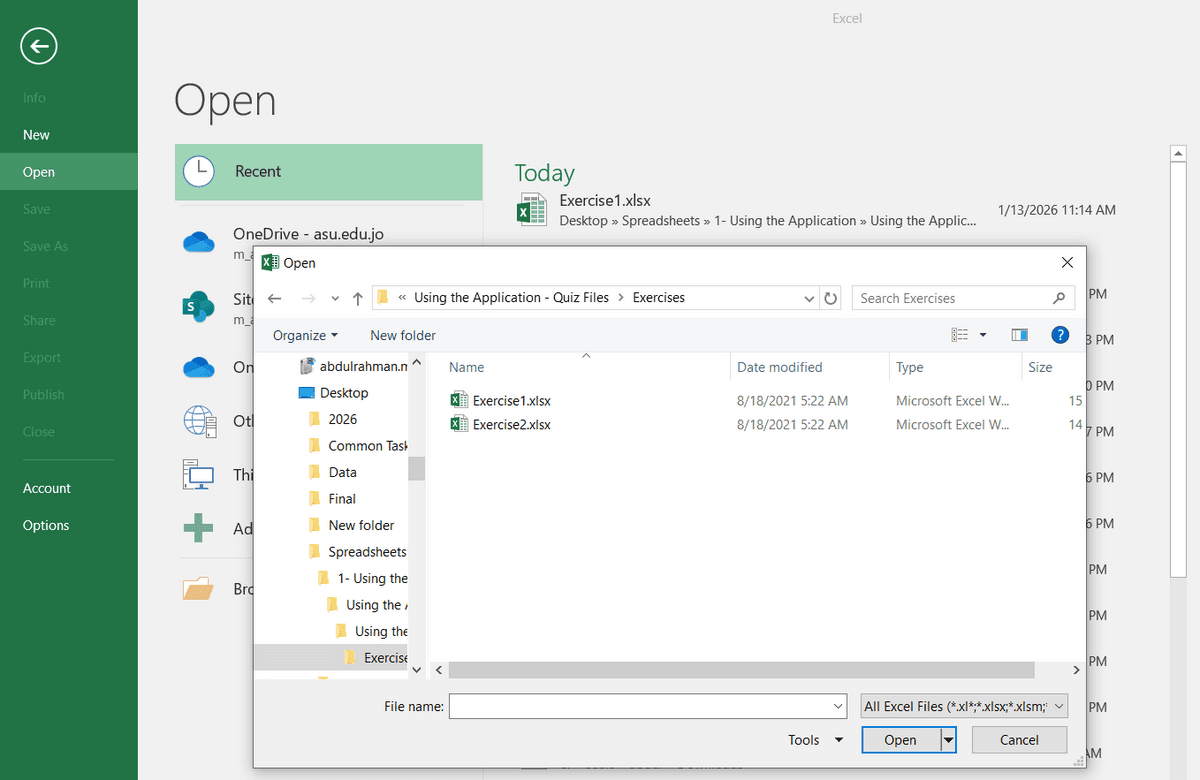Select the New folder tree item
This screenshot has height=780, width=1200.
(x=361, y=525)
